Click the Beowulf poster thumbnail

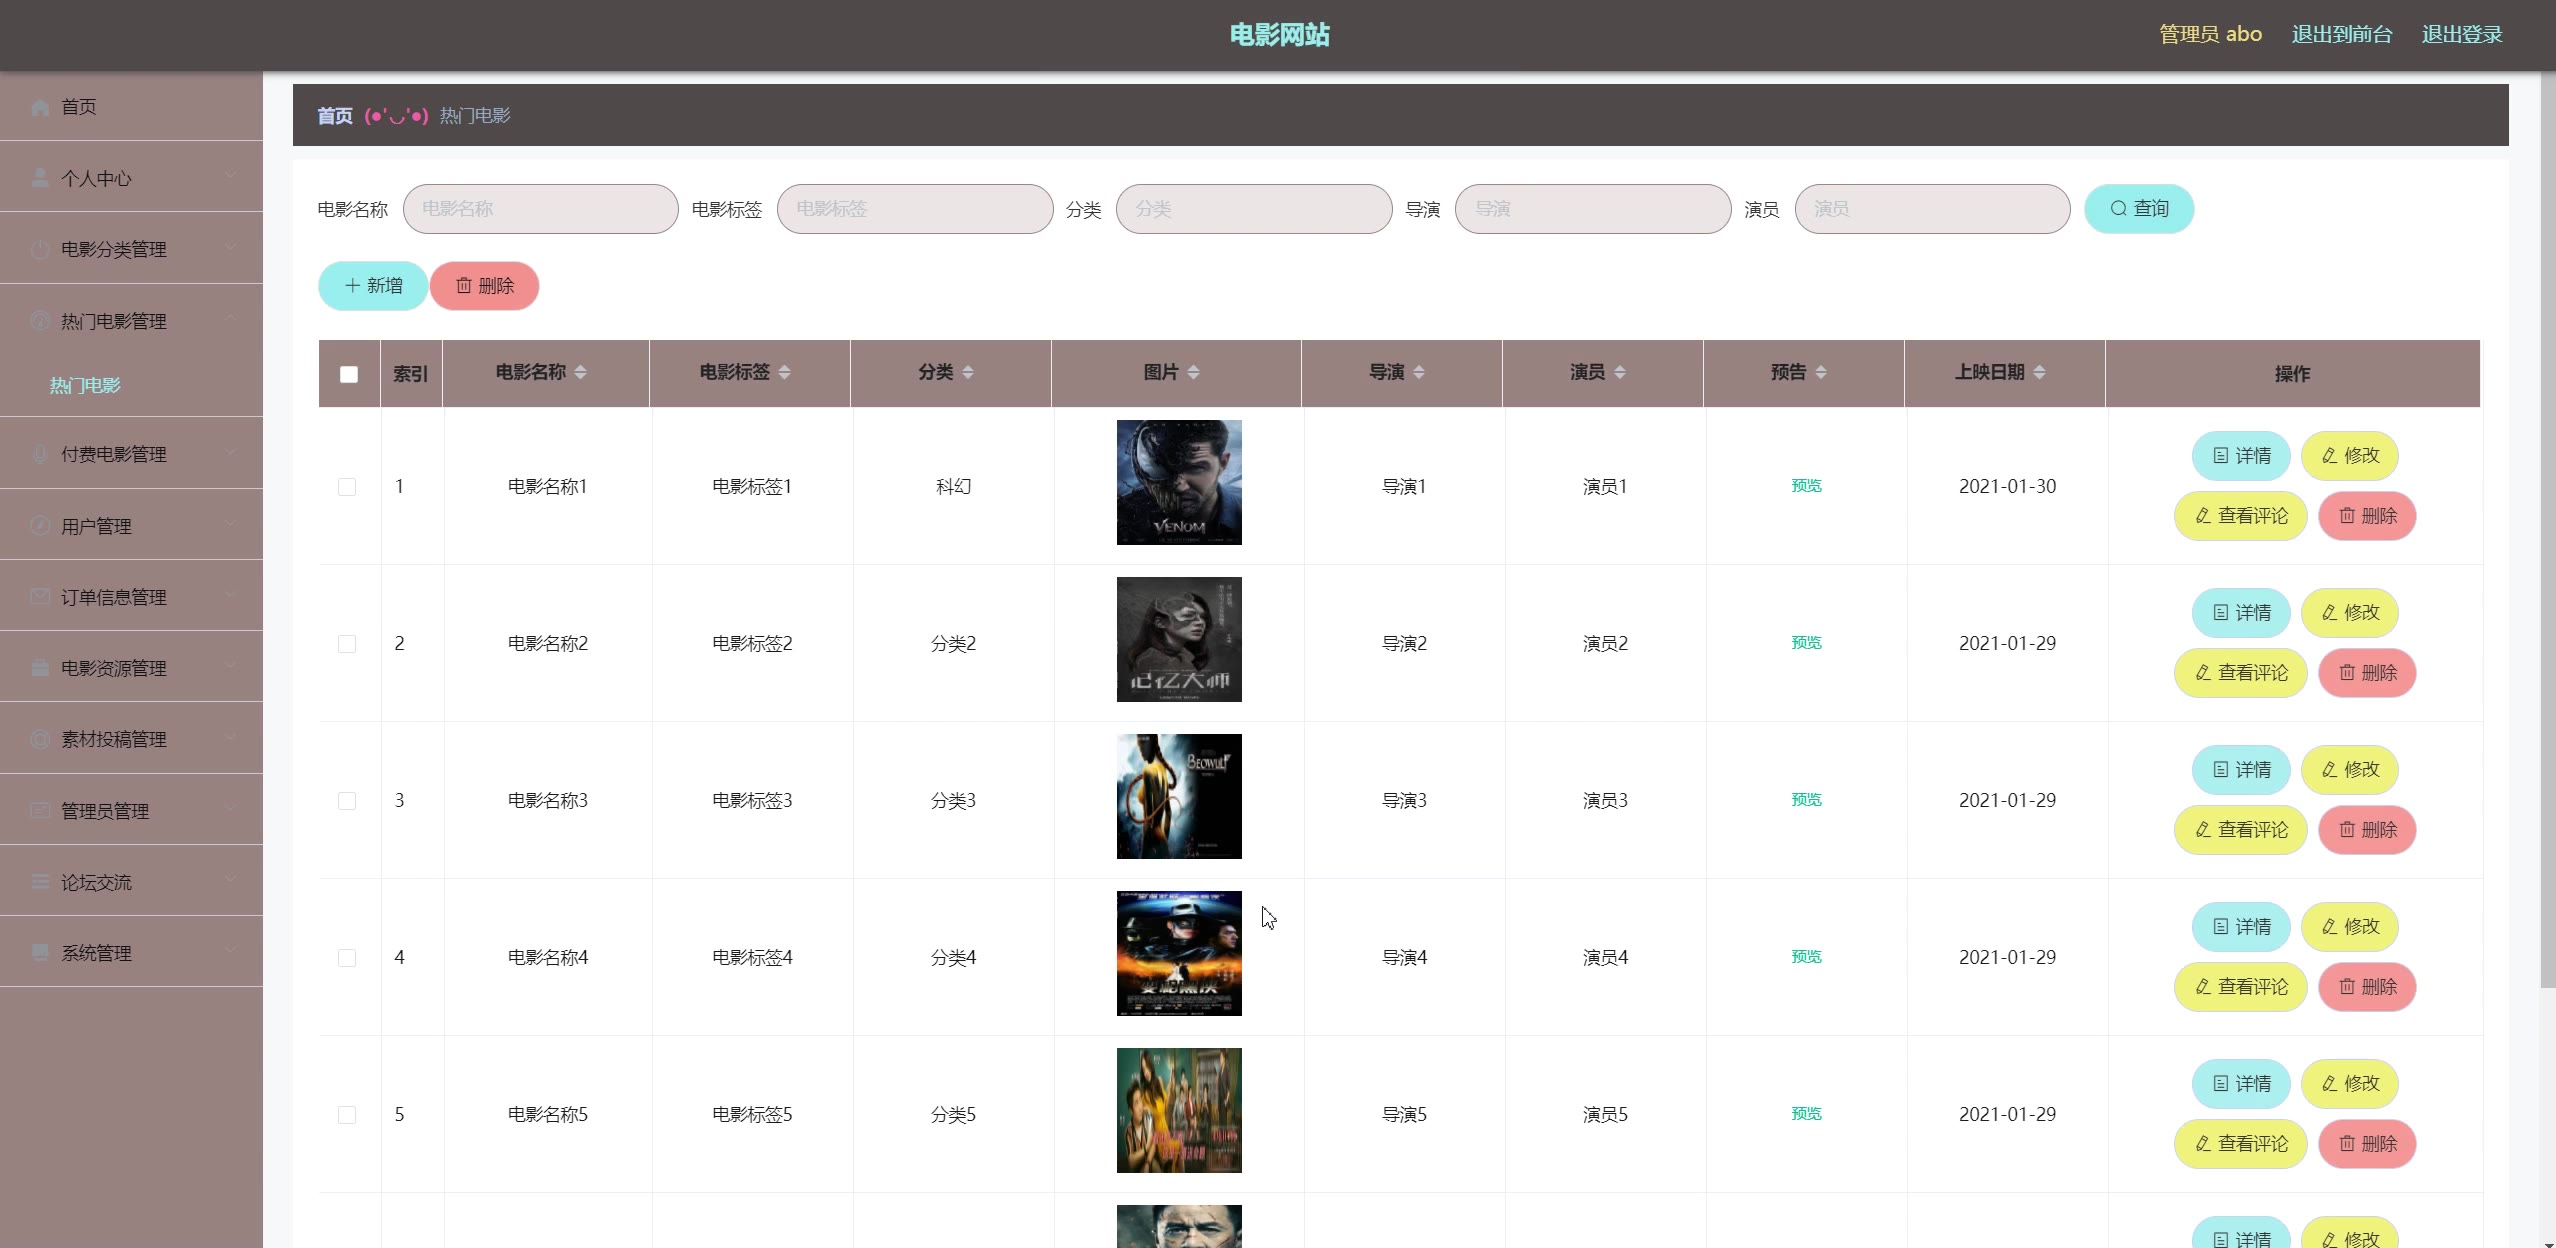pyautogui.click(x=1179, y=796)
